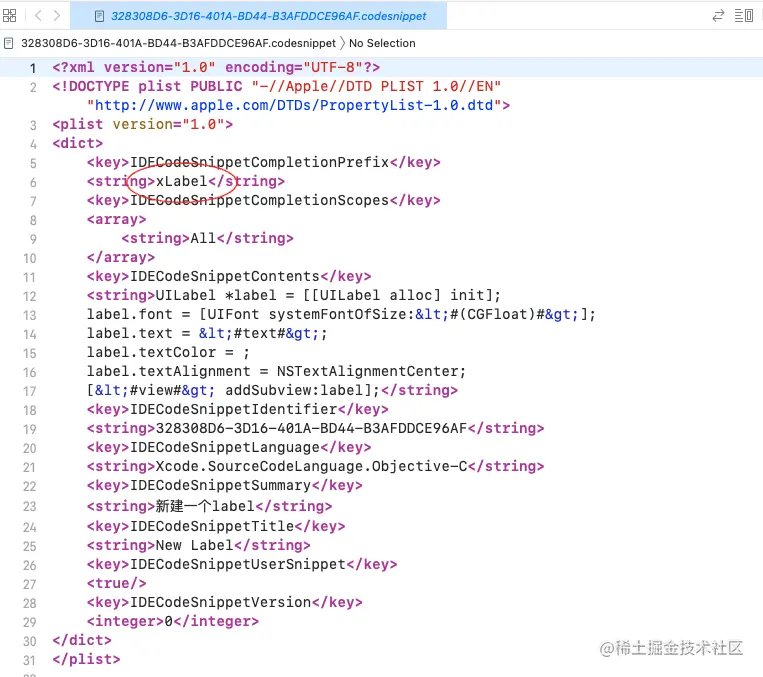Image resolution: width=763 pixels, height=677 pixels.
Task: Click the opening dict tag on line 4
Action: click(77, 143)
